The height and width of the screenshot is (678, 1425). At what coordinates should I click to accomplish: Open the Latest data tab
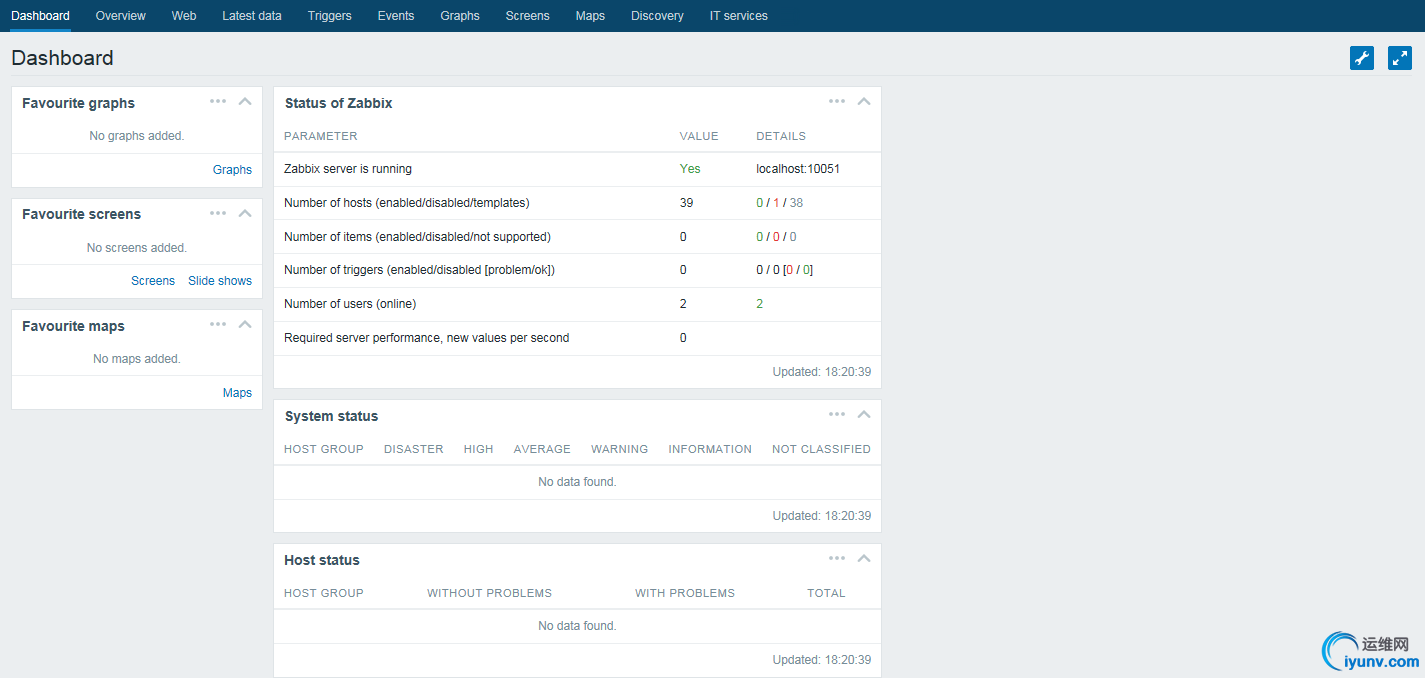click(252, 16)
